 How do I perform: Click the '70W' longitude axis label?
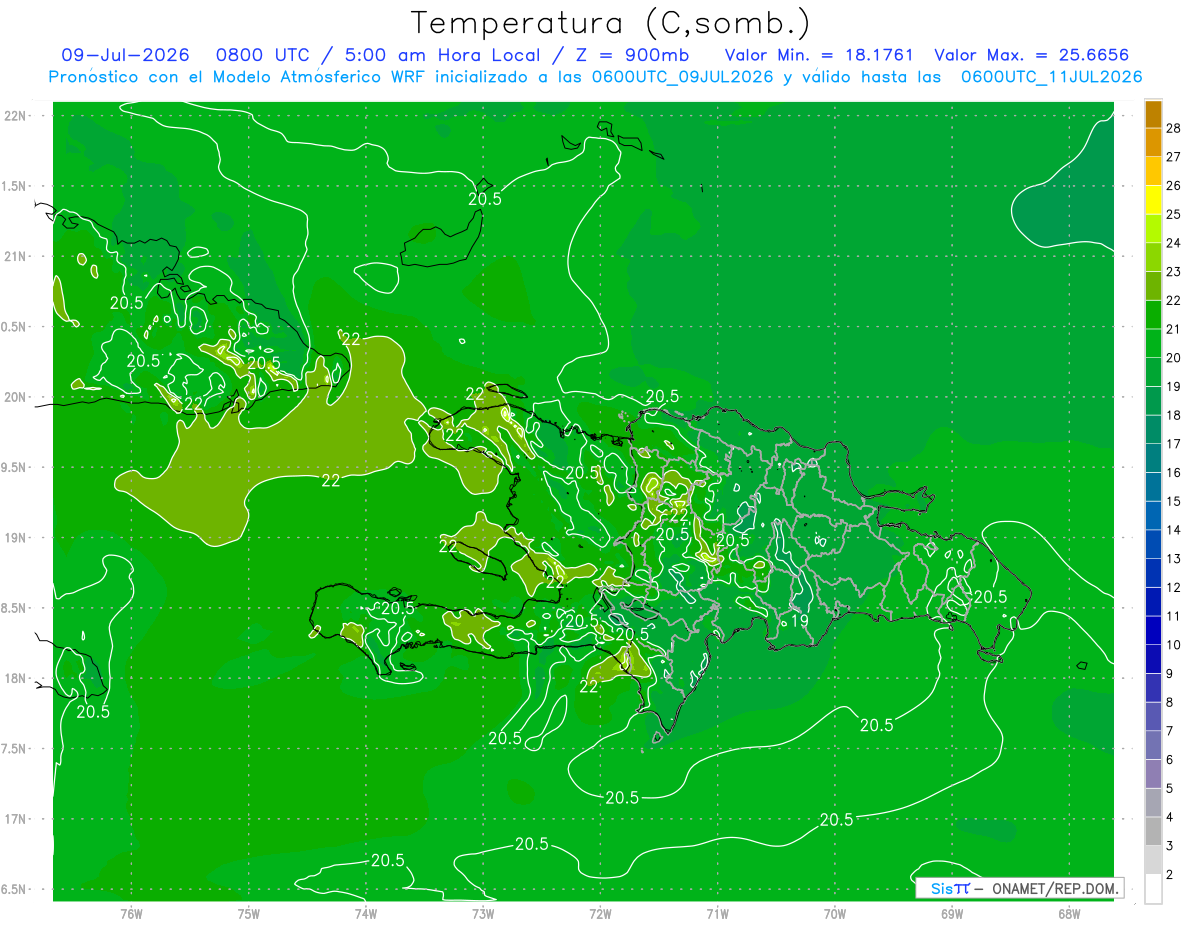pyautogui.click(x=835, y=913)
